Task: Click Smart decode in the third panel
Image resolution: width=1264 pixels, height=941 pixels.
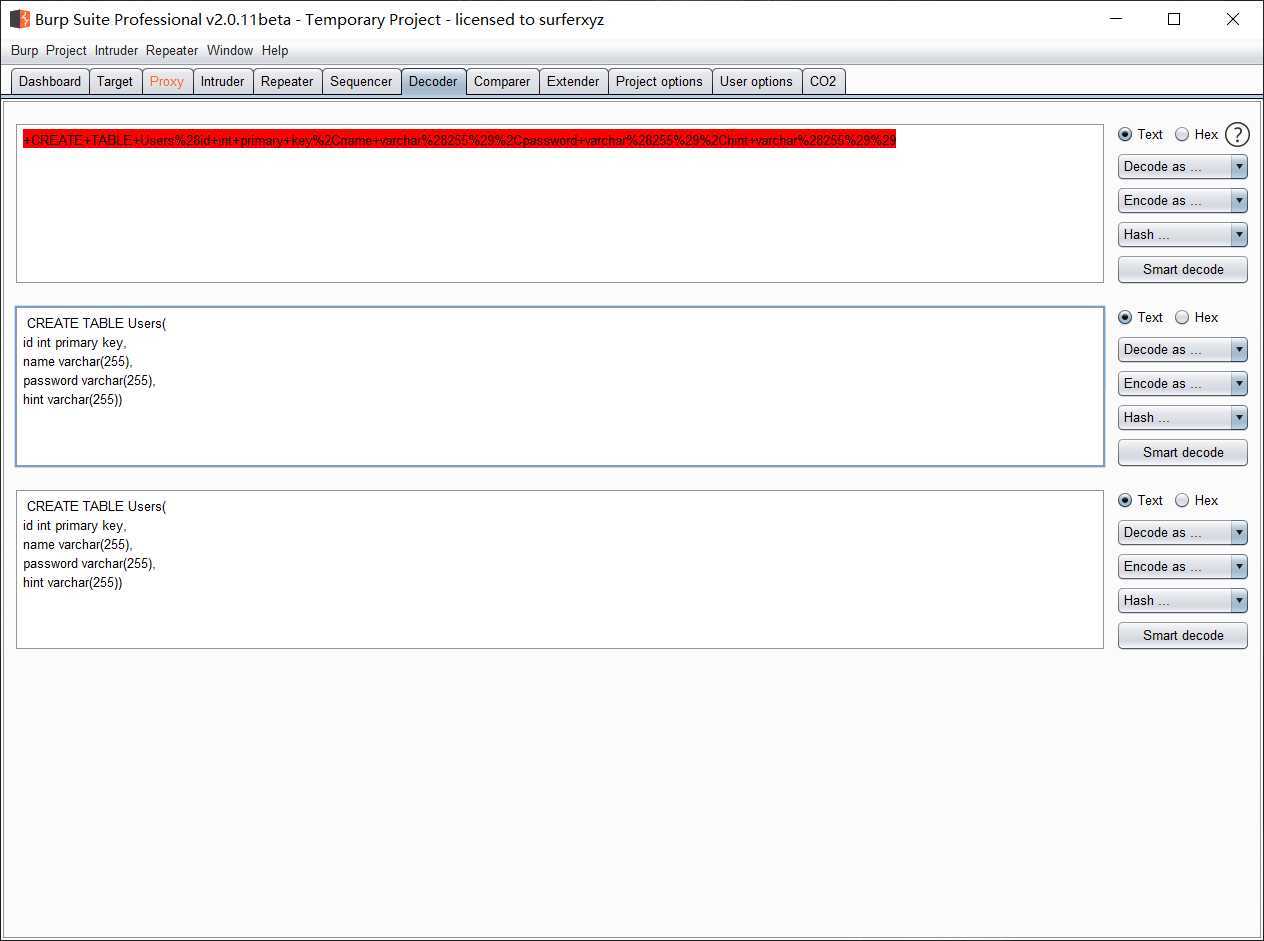Action: pyautogui.click(x=1183, y=635)
